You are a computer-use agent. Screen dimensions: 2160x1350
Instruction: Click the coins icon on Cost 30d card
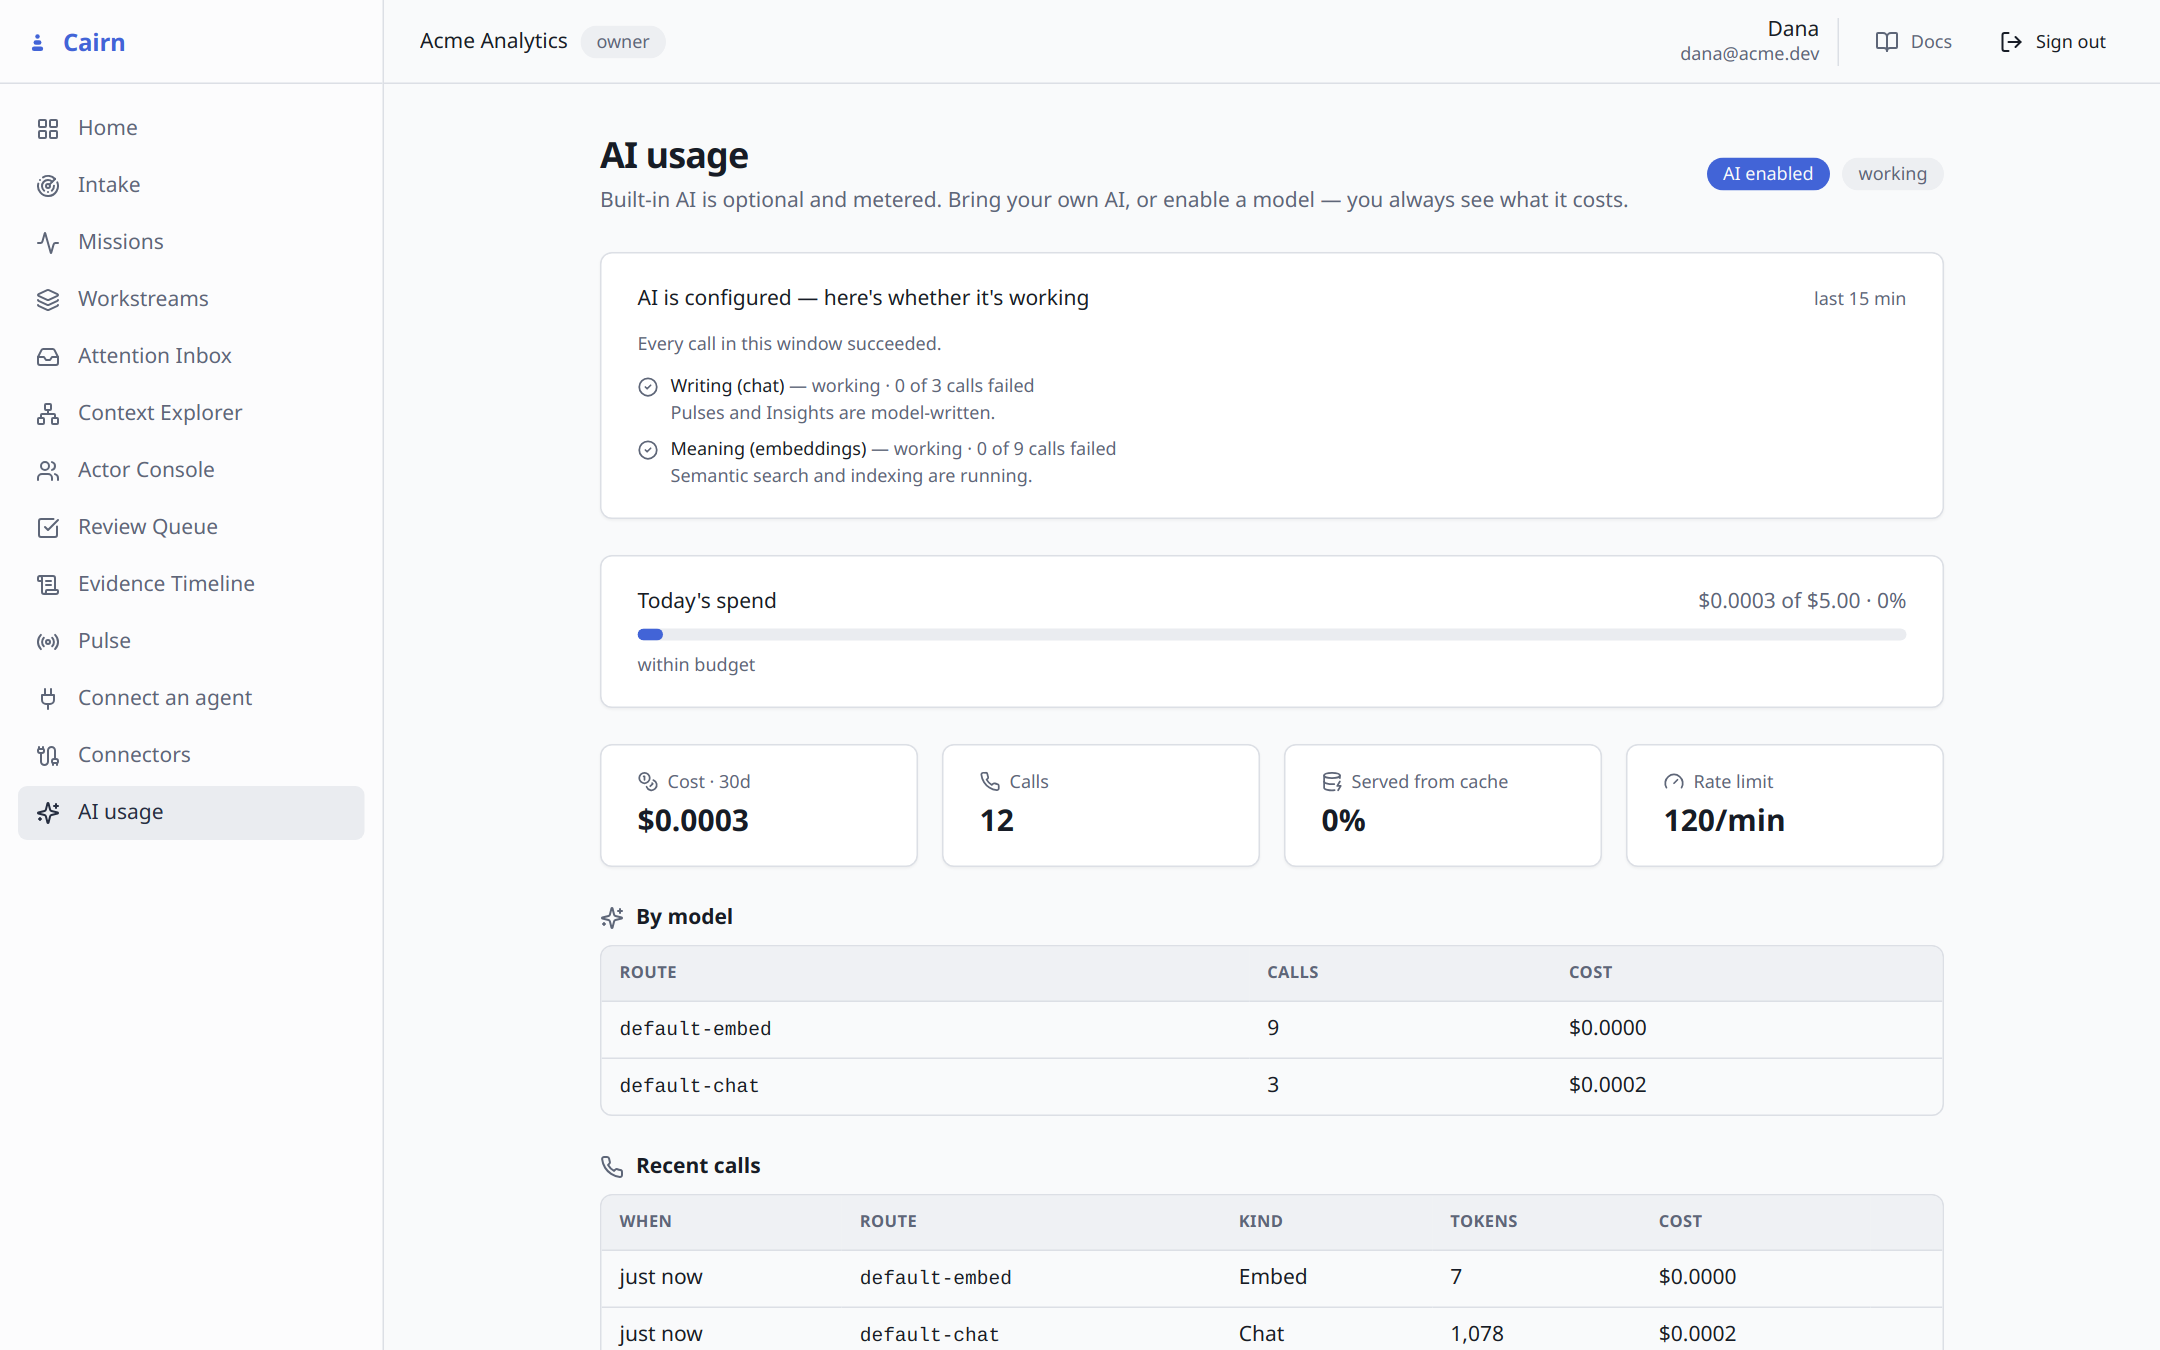coord(648,782)
